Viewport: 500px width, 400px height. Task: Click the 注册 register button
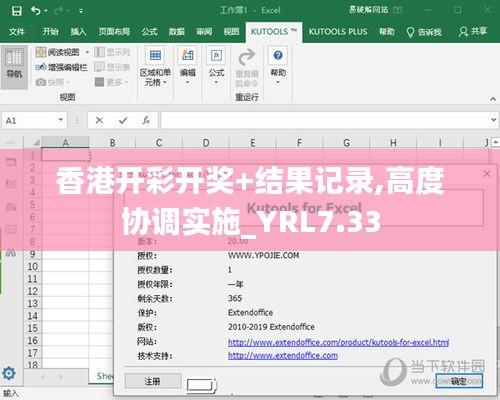(153, 381)
